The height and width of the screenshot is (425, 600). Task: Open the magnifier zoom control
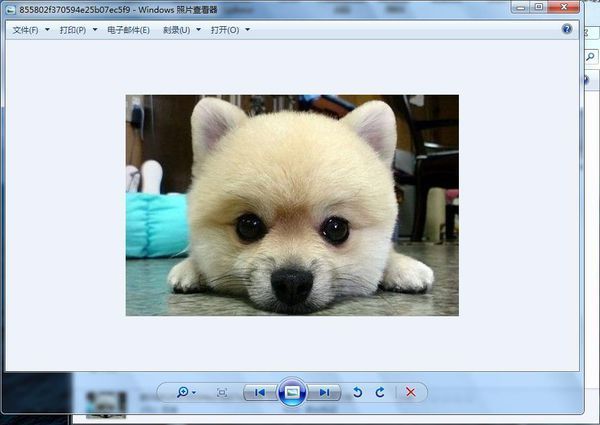point(186,393)
